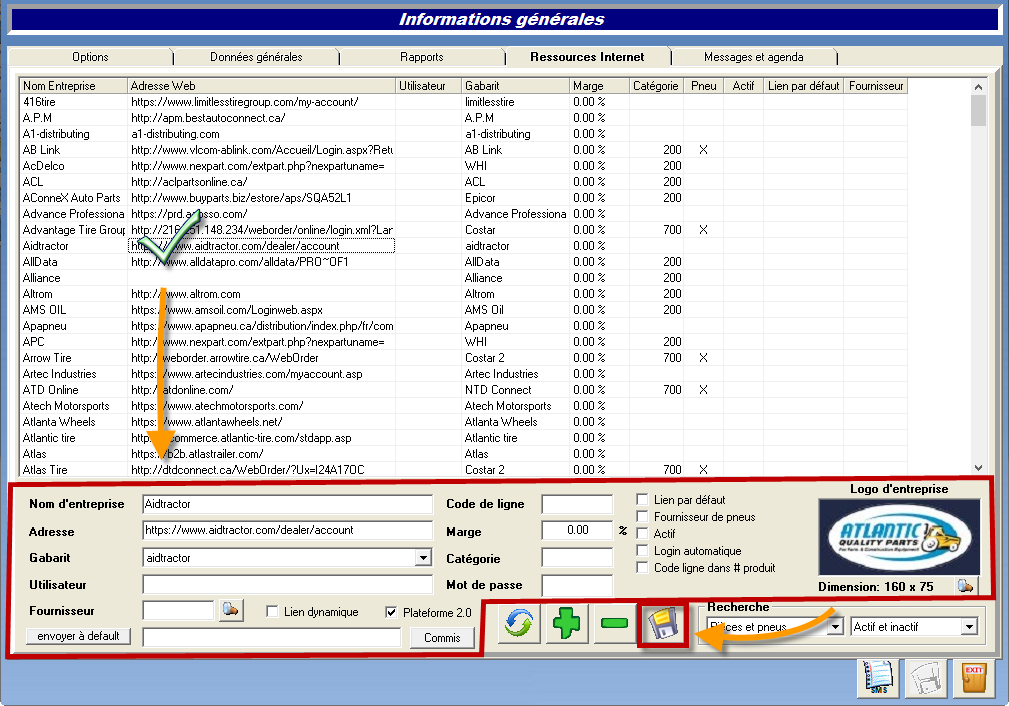Click the orange exit door icon
Viewport: 1009px width, 706px height.
point(974,678)
